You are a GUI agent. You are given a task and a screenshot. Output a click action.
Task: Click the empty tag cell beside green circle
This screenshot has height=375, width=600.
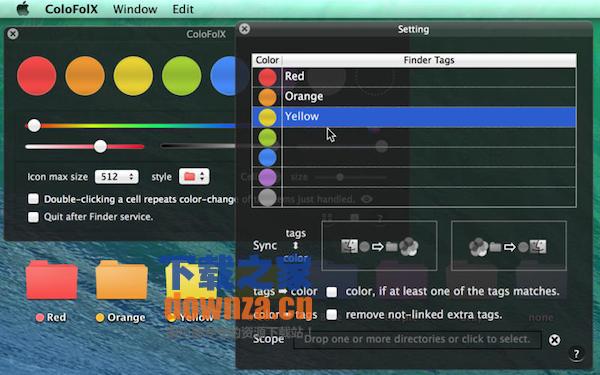(429, 137)
